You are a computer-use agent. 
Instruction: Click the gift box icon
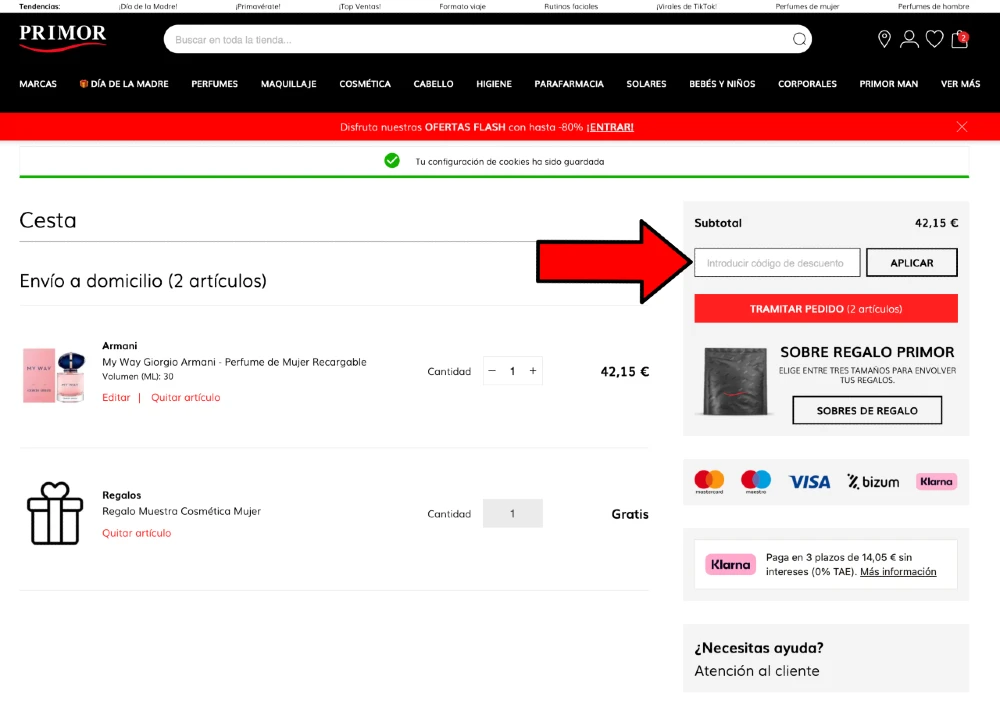[55, 513]
